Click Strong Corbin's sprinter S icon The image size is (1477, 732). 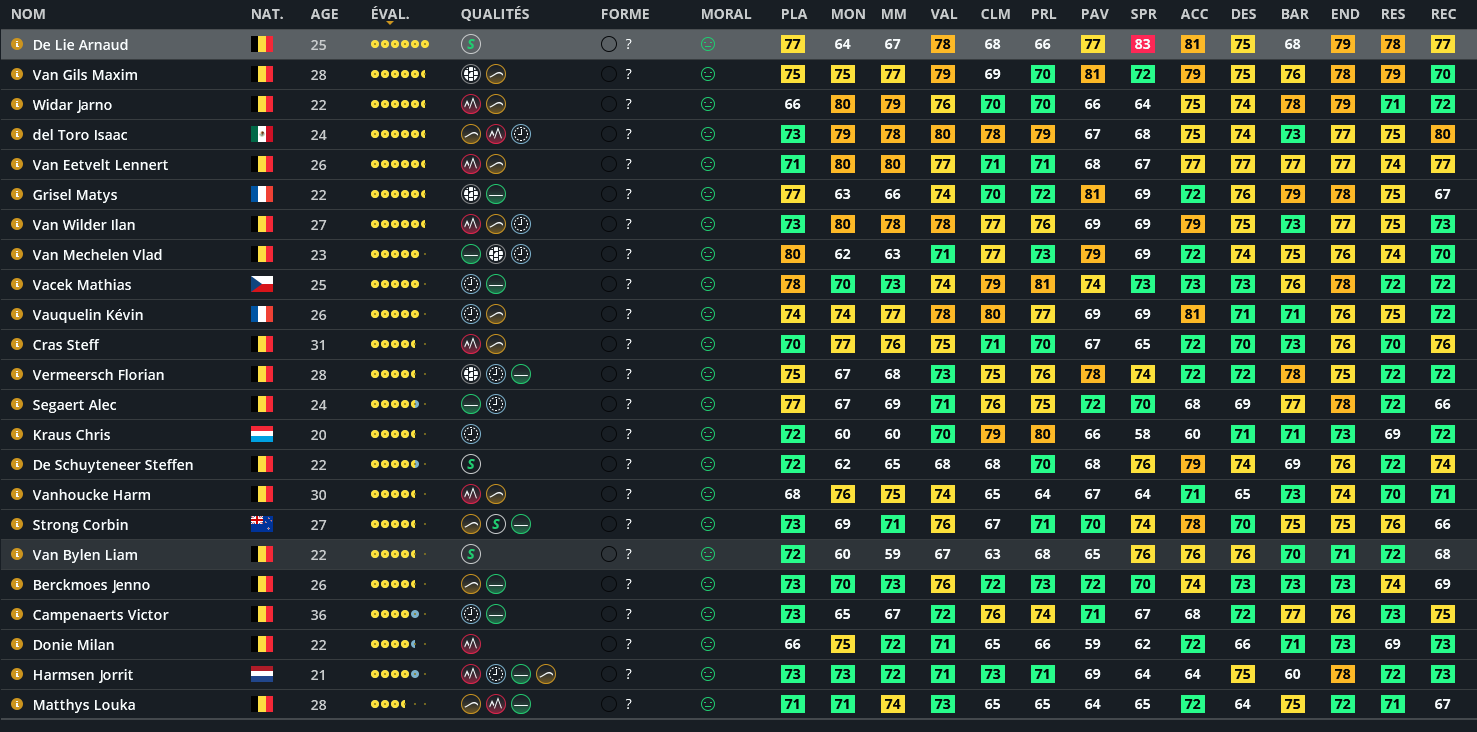pyautogui.click(x=496, y=524)
